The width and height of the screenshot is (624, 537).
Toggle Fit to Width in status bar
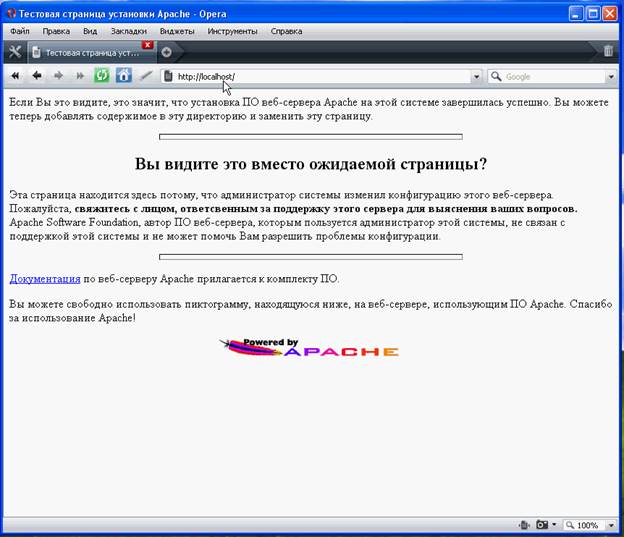click(x=524, y=525)
